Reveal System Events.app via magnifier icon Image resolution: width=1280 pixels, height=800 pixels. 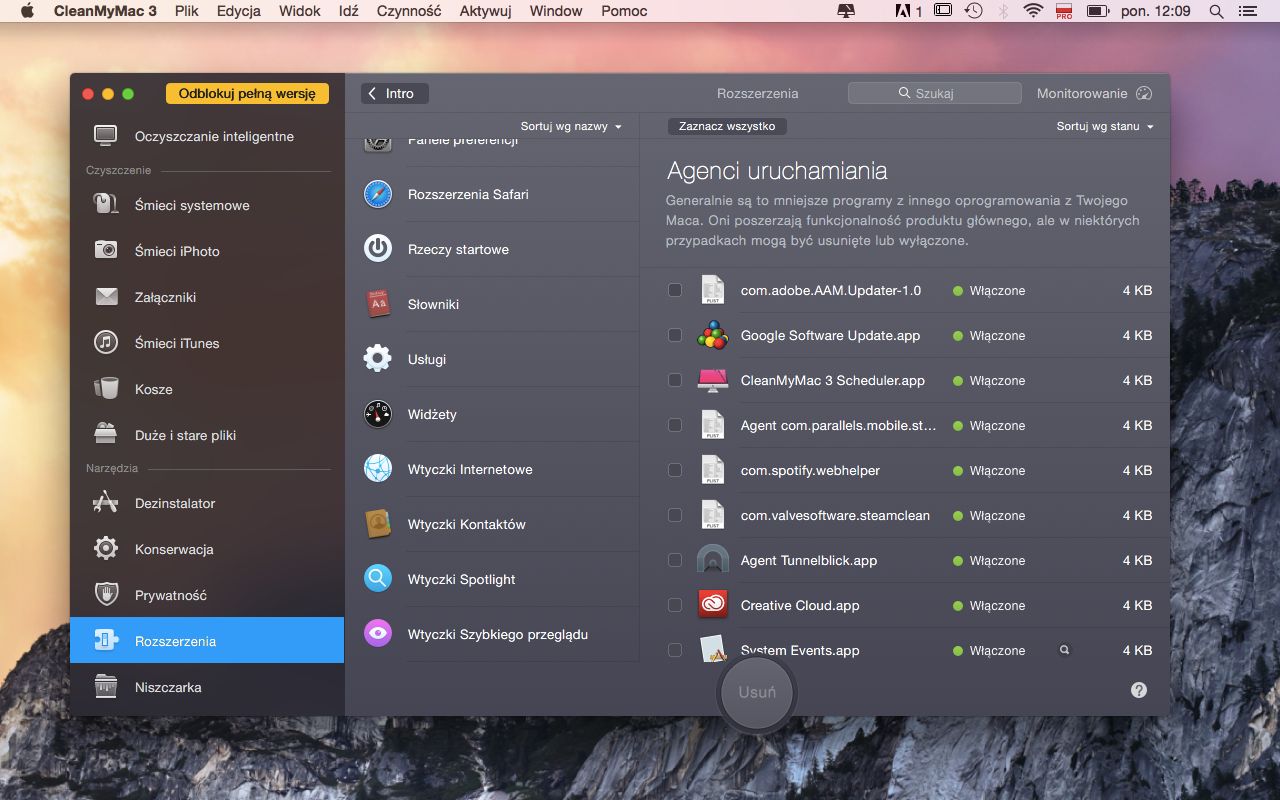pyautogui.click(x=1064, y=650)
